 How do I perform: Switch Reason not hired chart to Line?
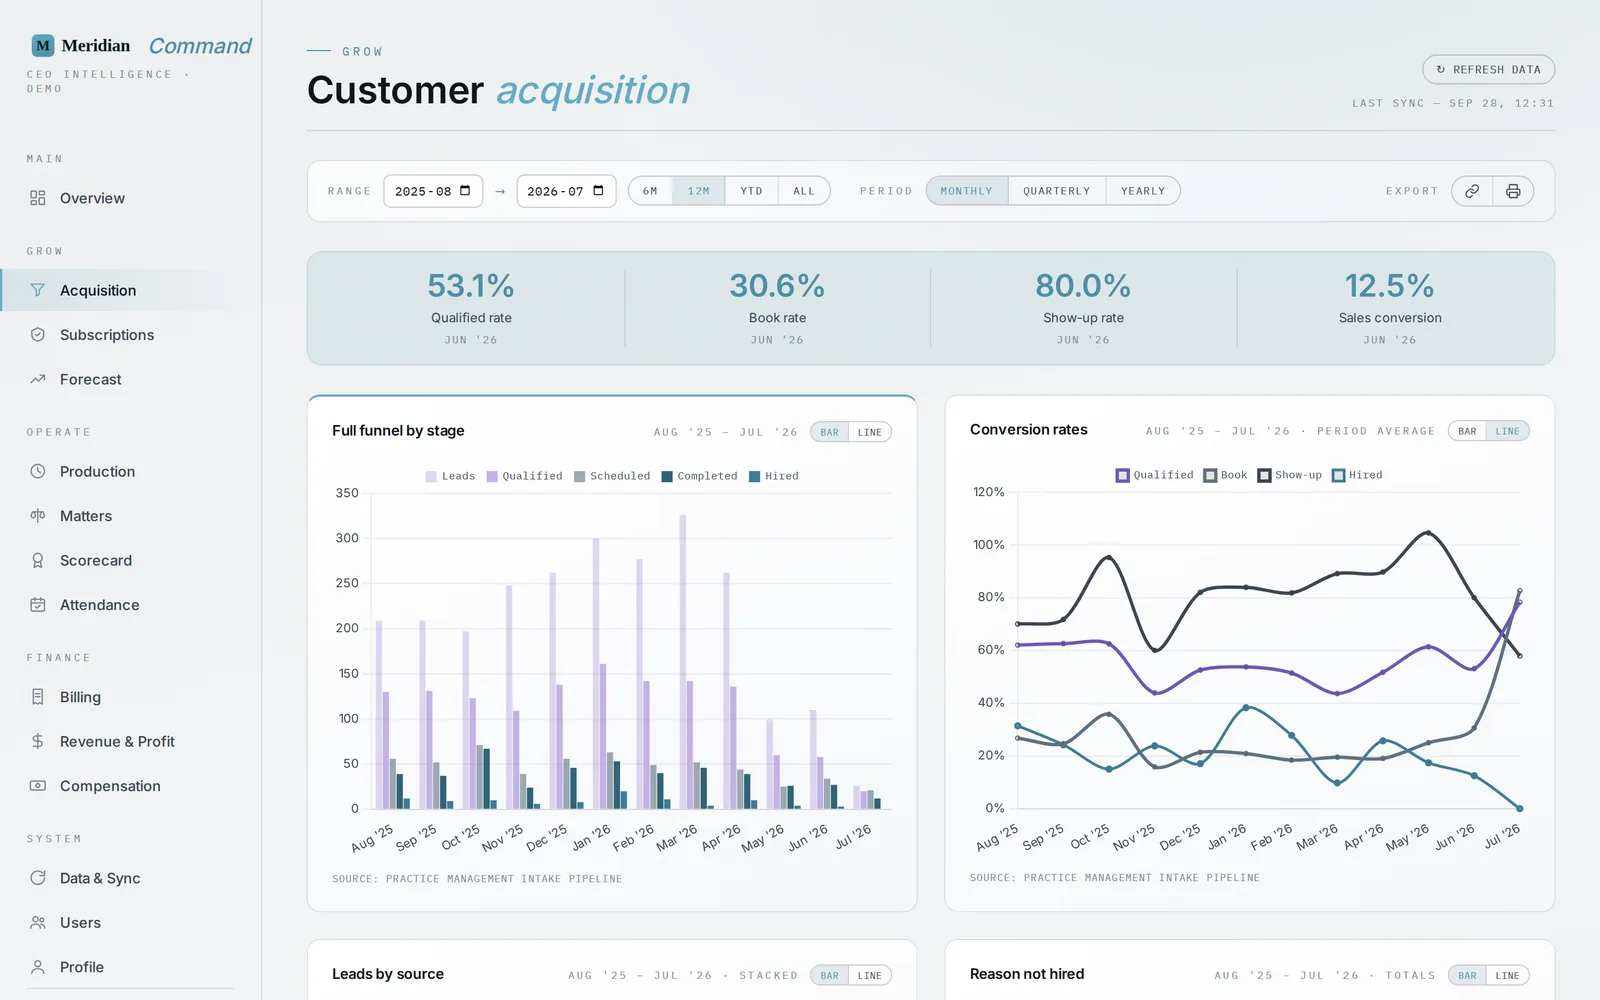1507,975
